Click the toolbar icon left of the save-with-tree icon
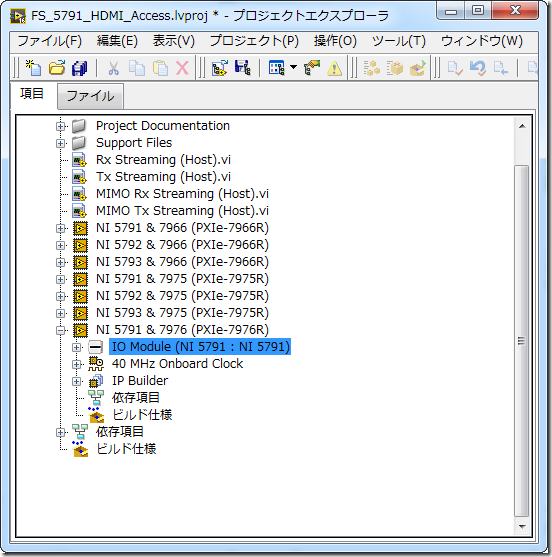Viewport: 552px width, 557px height. pos(220,68)
